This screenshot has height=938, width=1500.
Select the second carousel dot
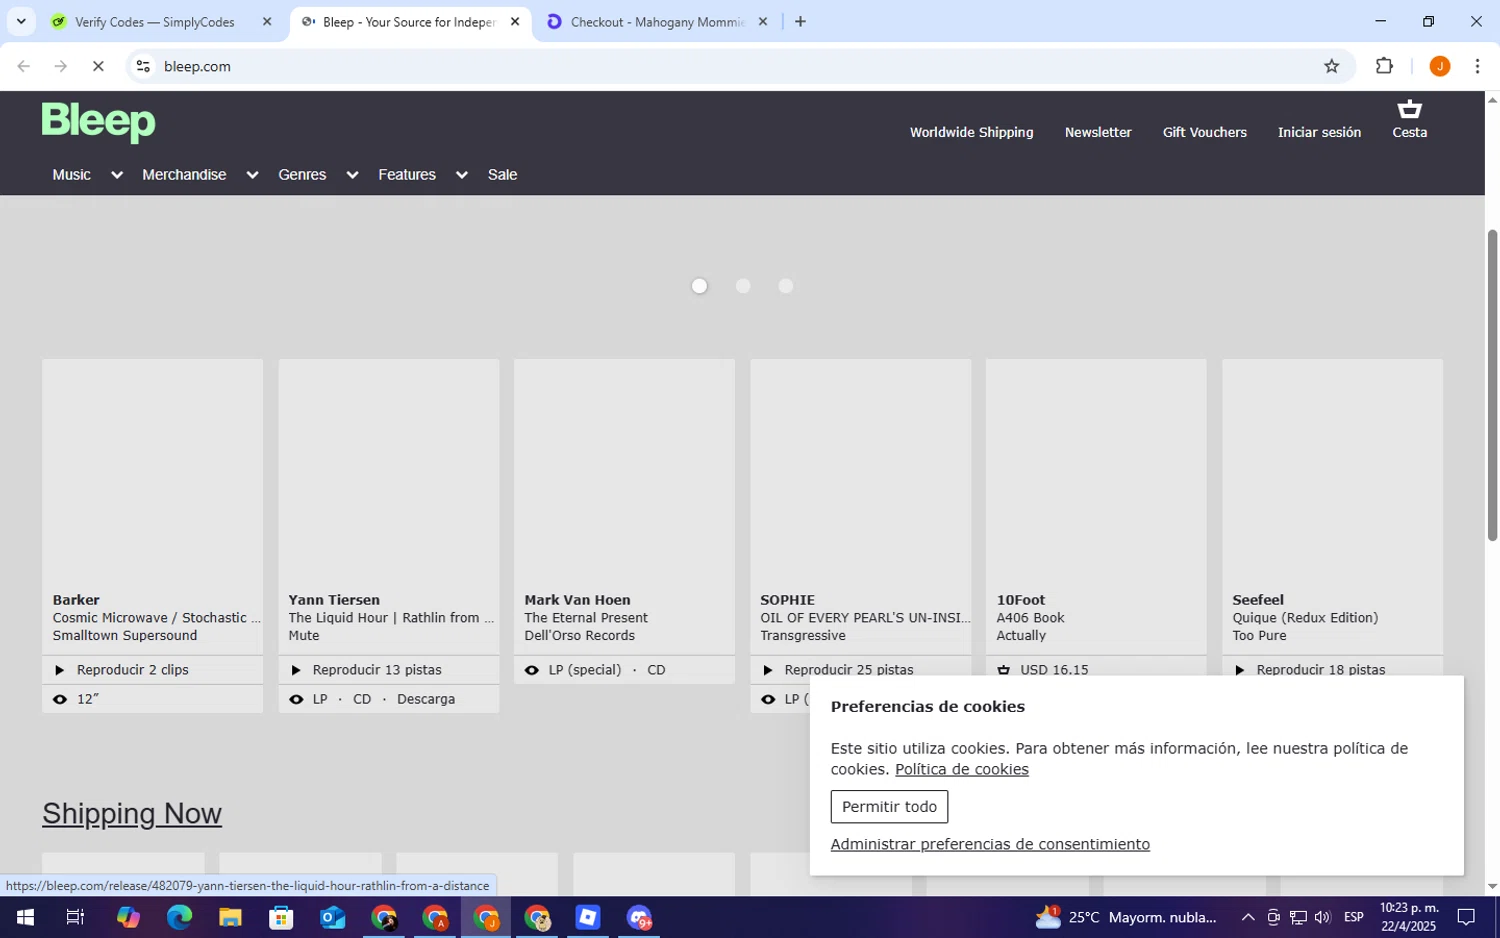coord(743,286)
